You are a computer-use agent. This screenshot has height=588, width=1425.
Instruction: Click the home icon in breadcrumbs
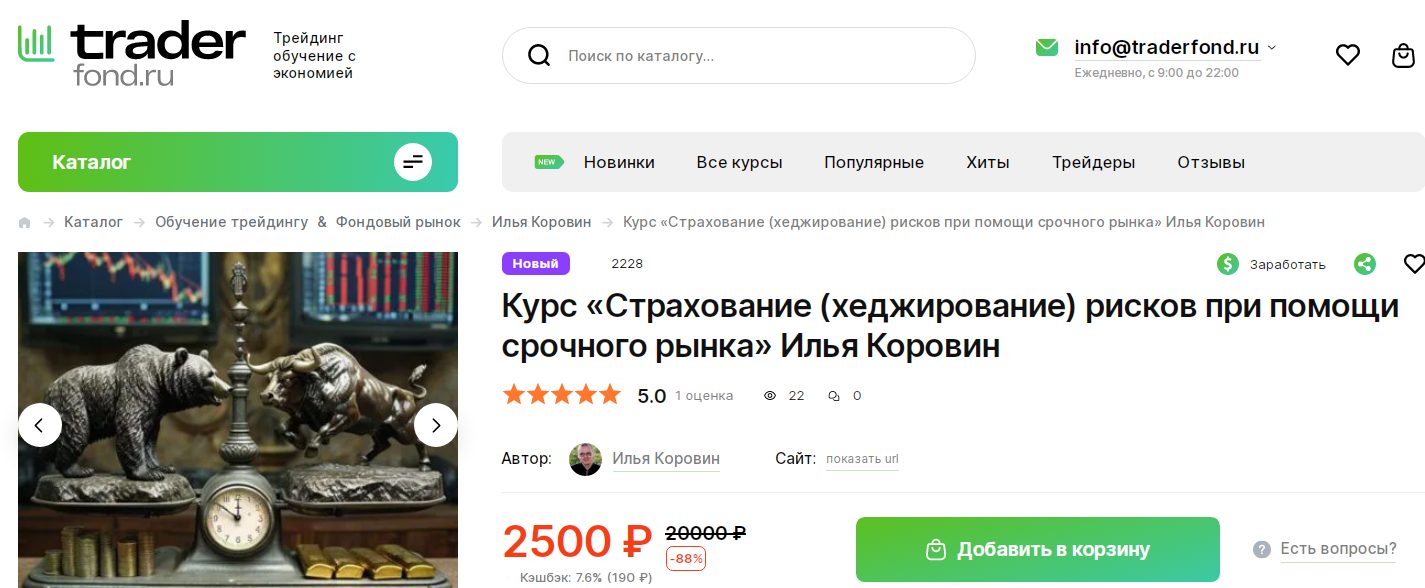click(25, 222)
